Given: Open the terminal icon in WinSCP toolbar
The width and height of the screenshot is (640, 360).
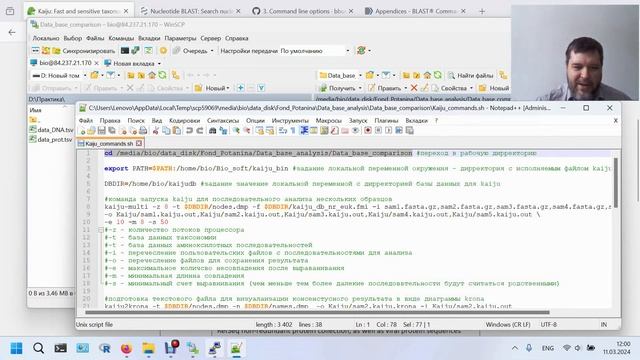Looking at the screenshot, I should click(124, 51).
